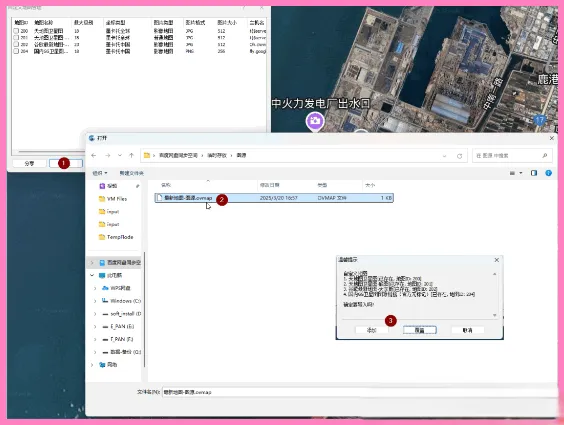This screenshot has width=564, height=425.
Task: Click the up-folder arrow in file dialog
Action: (x=131, y=155)
